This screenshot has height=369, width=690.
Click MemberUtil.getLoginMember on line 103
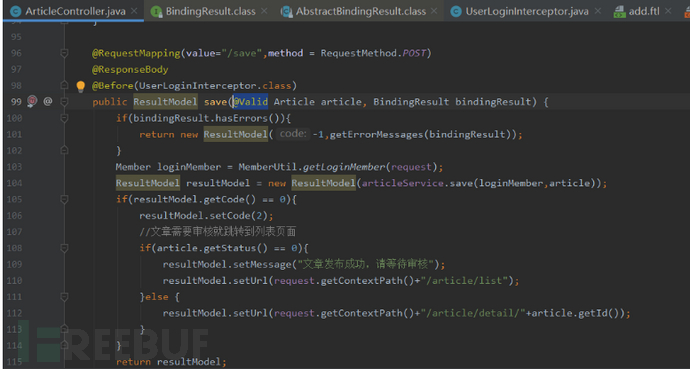point(312,167)
